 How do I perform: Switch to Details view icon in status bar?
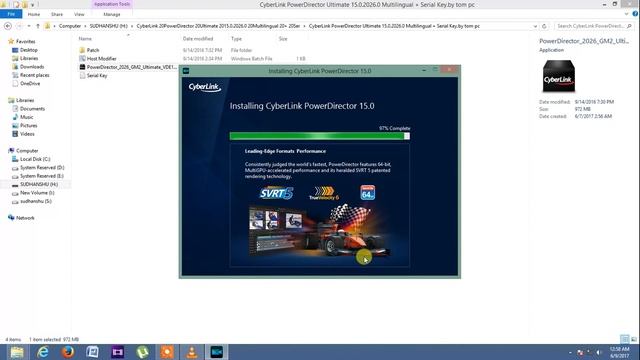pyautogui.click(x=624, y=339)
